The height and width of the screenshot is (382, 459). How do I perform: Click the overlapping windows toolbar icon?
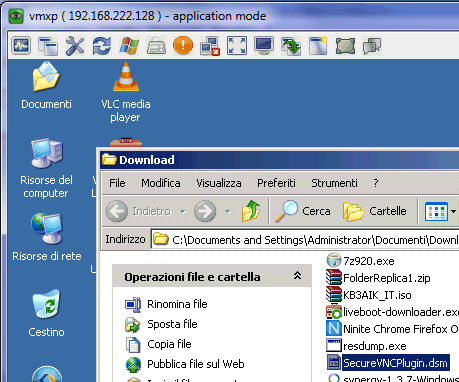click(x=48, y=46)
